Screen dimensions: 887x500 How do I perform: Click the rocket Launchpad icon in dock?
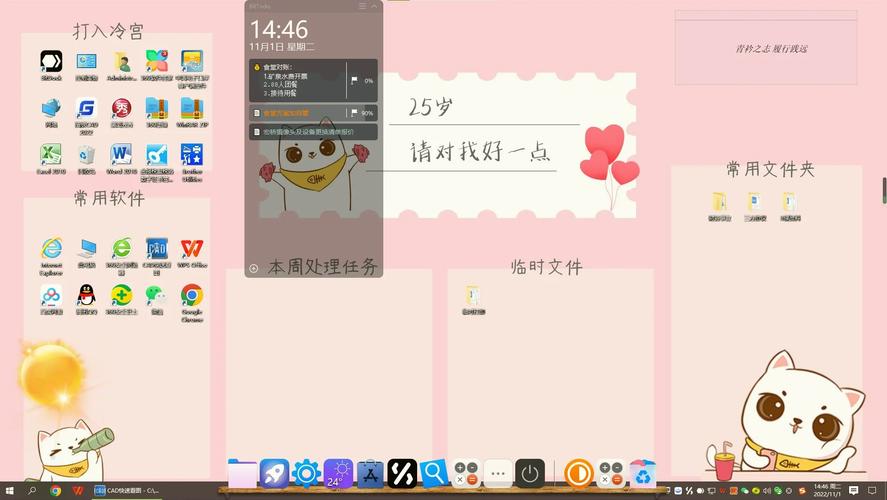pyautogui.click(x=274, y=473)
